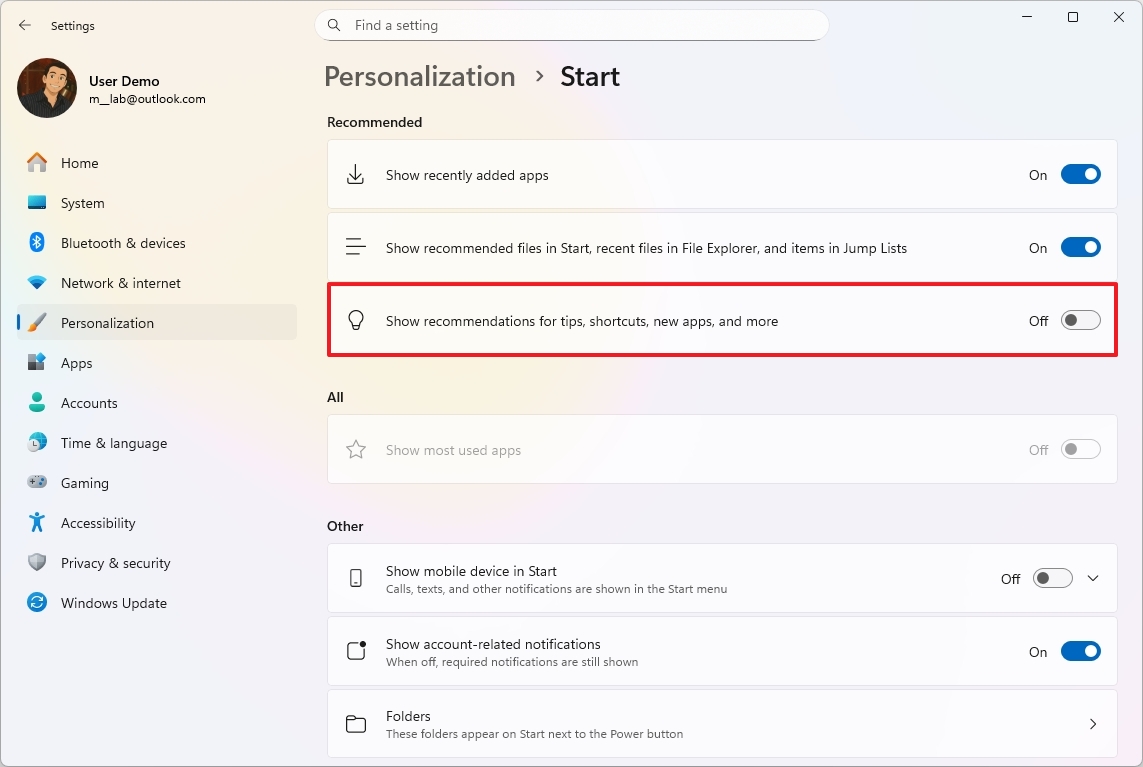Viewport: 1143px width, 767px height.
Task: Click the user profile picture
Action: pos(46,88)
